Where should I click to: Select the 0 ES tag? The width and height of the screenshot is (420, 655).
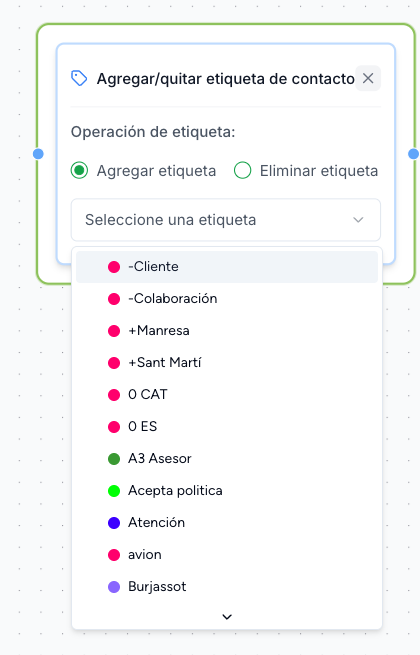coord(227,427)
